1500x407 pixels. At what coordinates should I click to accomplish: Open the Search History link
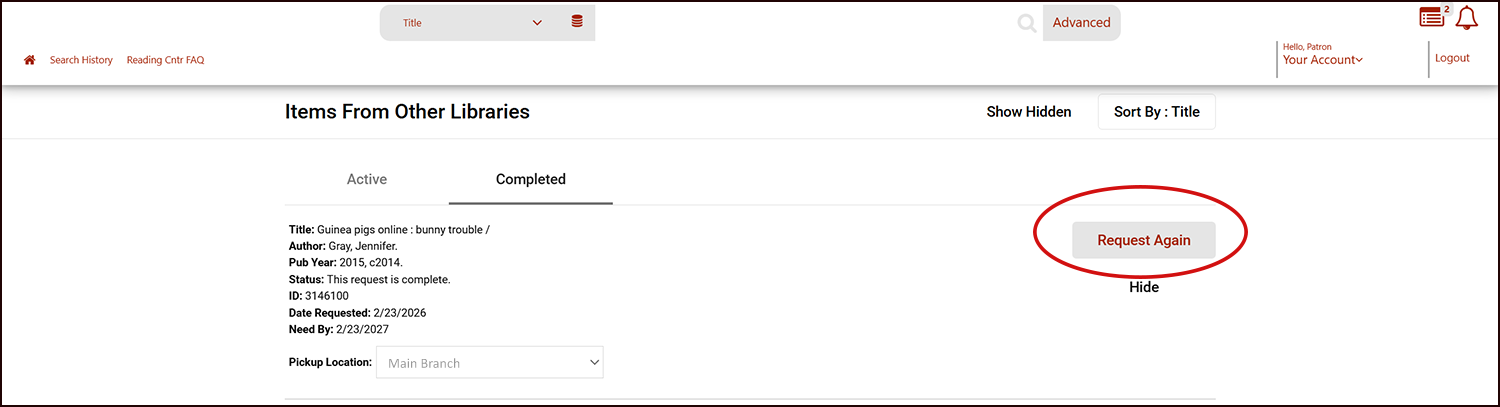81,60
